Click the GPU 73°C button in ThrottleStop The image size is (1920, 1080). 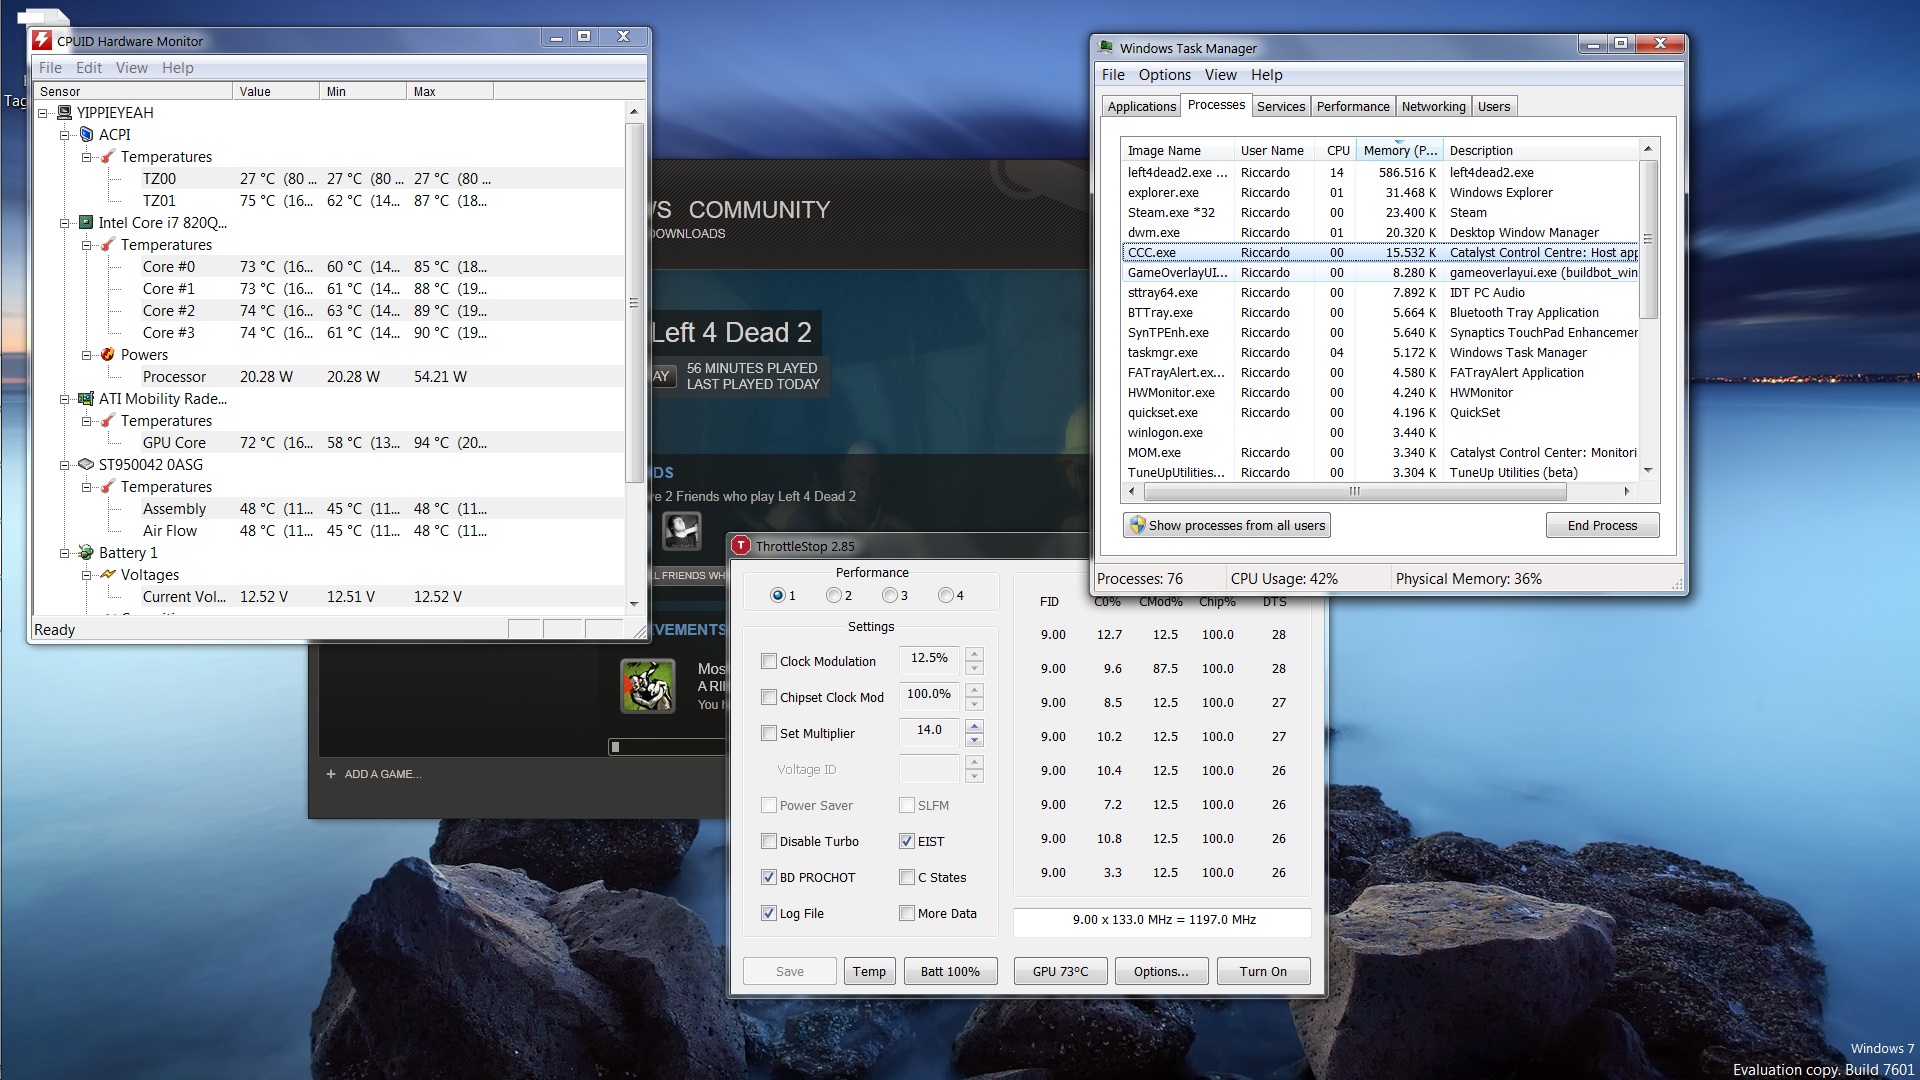pos(1060,971)
